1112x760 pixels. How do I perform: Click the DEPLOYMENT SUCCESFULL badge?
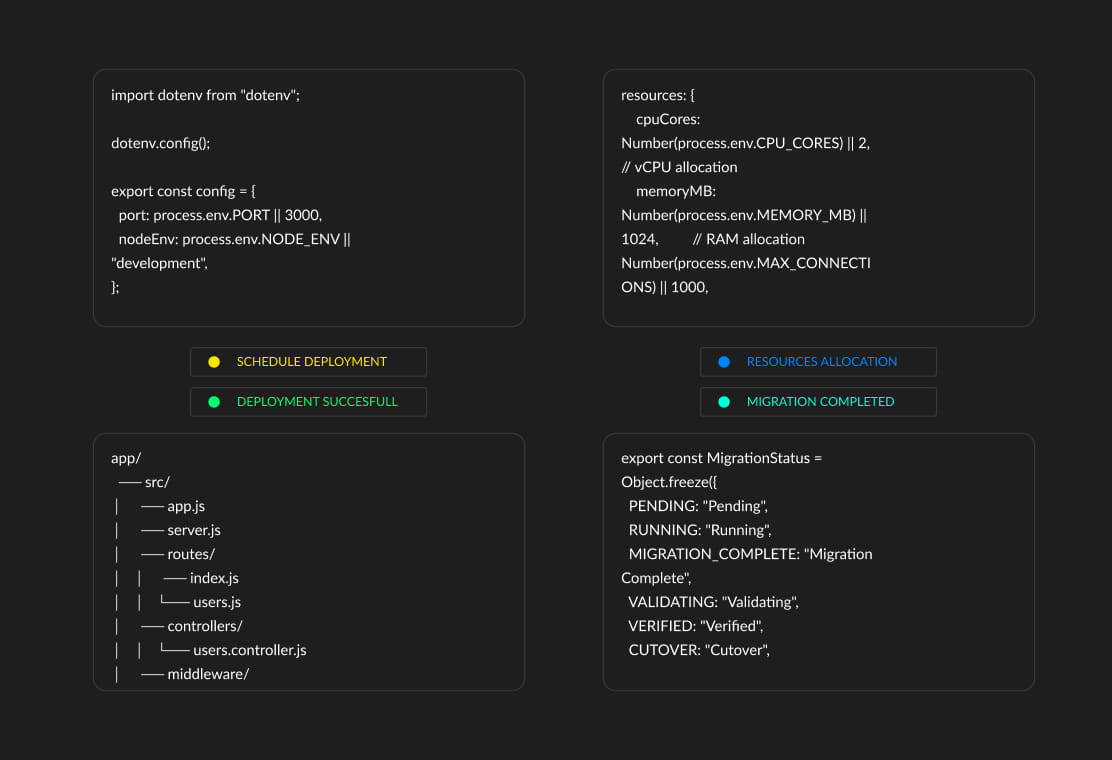tap(308, 402)
